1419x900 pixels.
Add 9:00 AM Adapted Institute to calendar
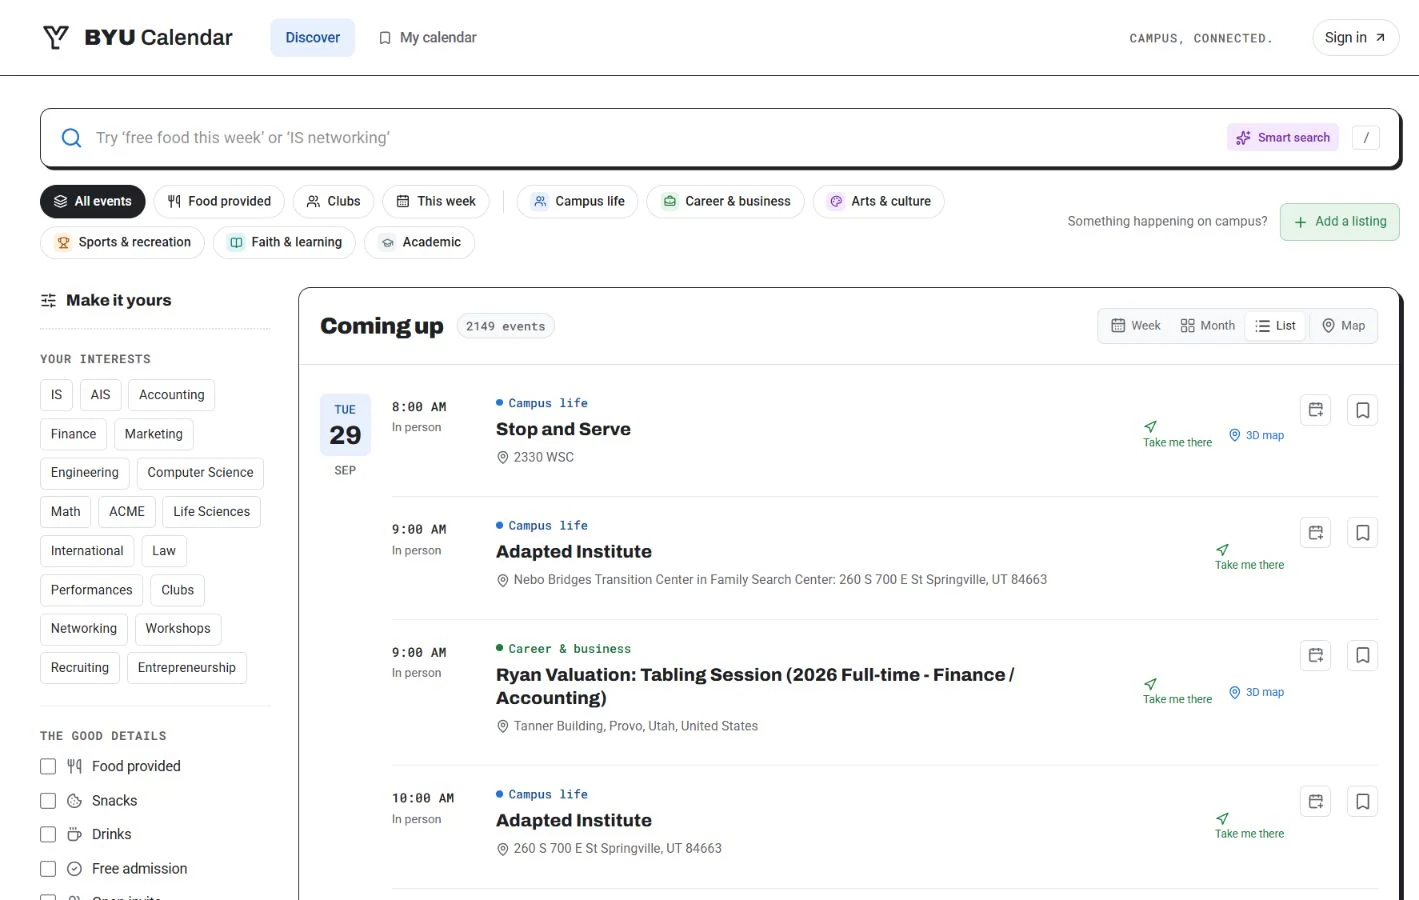(x=1316, y=533)
